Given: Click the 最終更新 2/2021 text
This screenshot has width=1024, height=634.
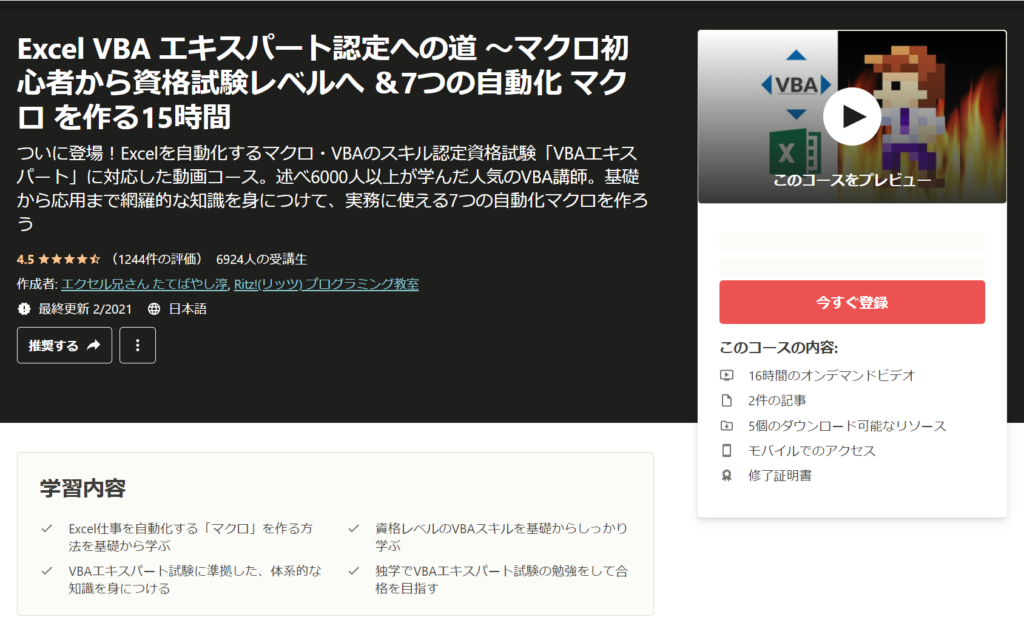Looking at the screenshot, I should [85, 309].
